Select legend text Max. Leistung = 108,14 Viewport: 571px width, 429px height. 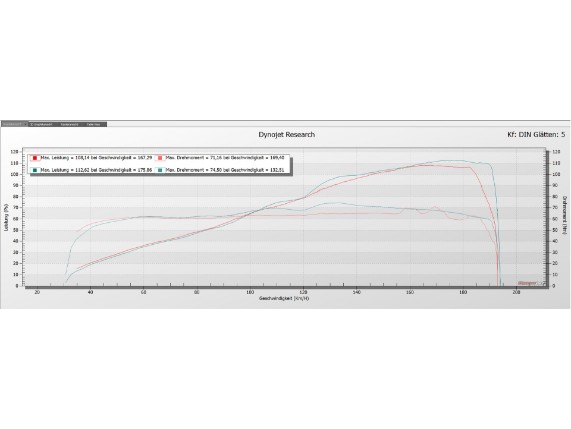pos(64,158)
